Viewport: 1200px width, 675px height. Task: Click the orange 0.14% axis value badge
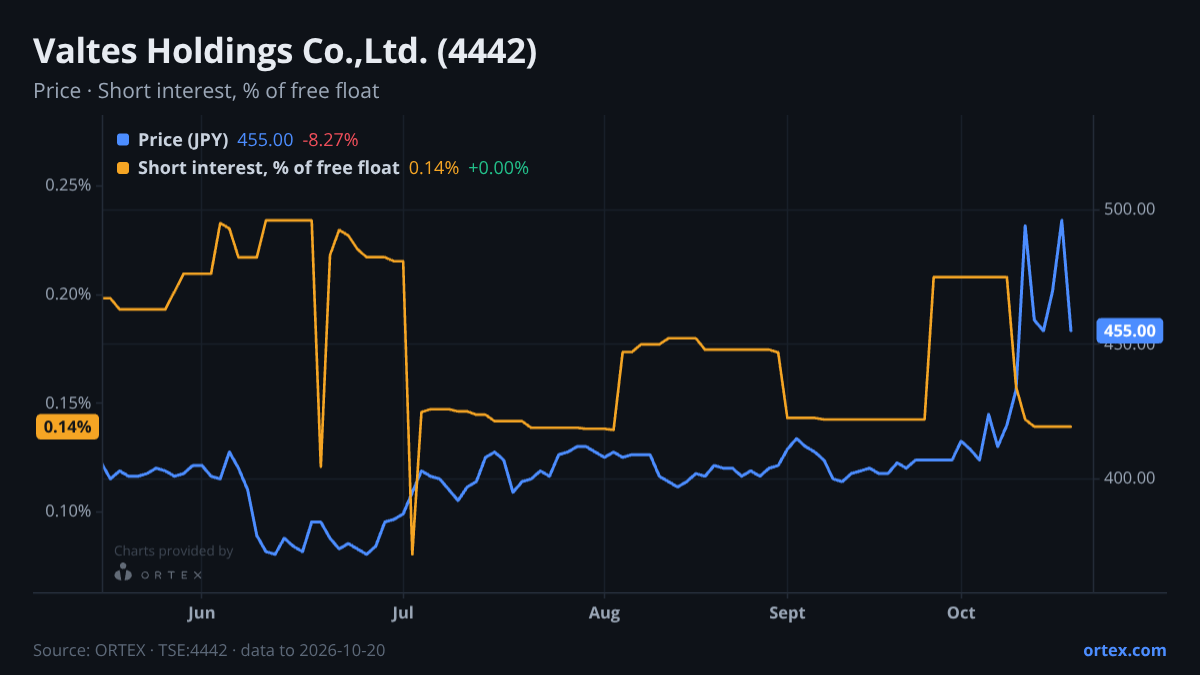68,427
